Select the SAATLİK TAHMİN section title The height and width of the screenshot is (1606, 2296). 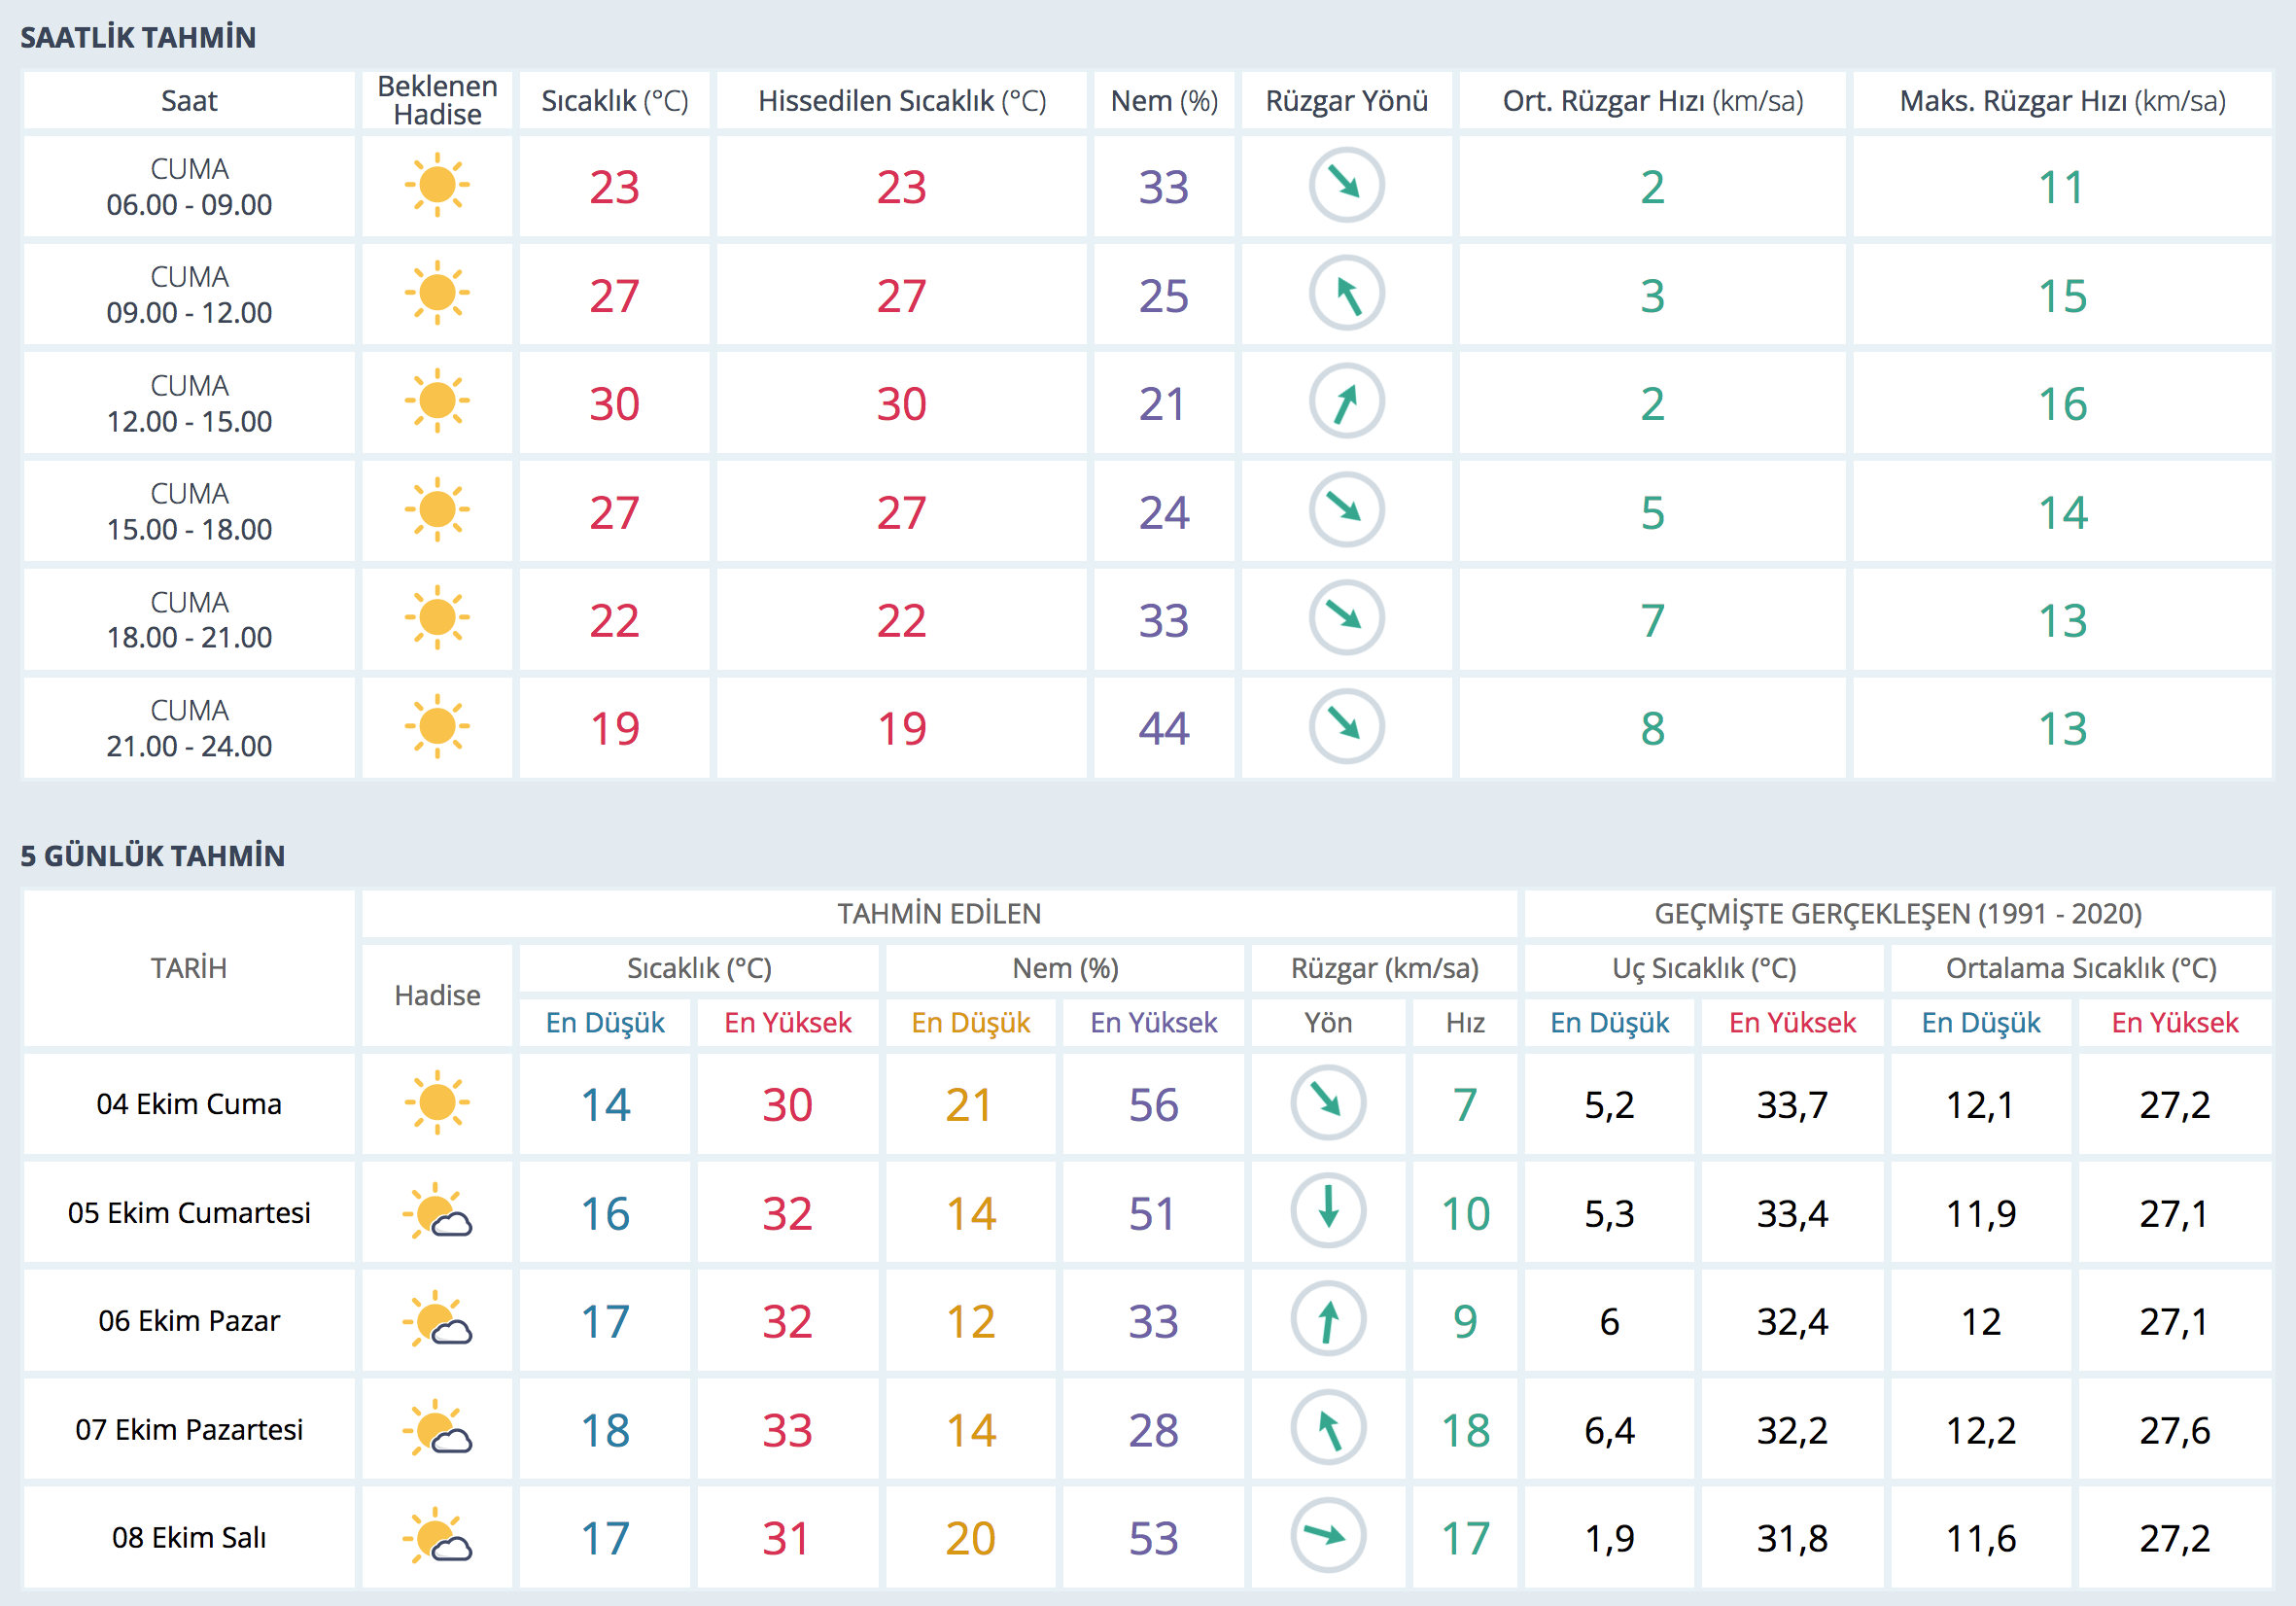138,38
